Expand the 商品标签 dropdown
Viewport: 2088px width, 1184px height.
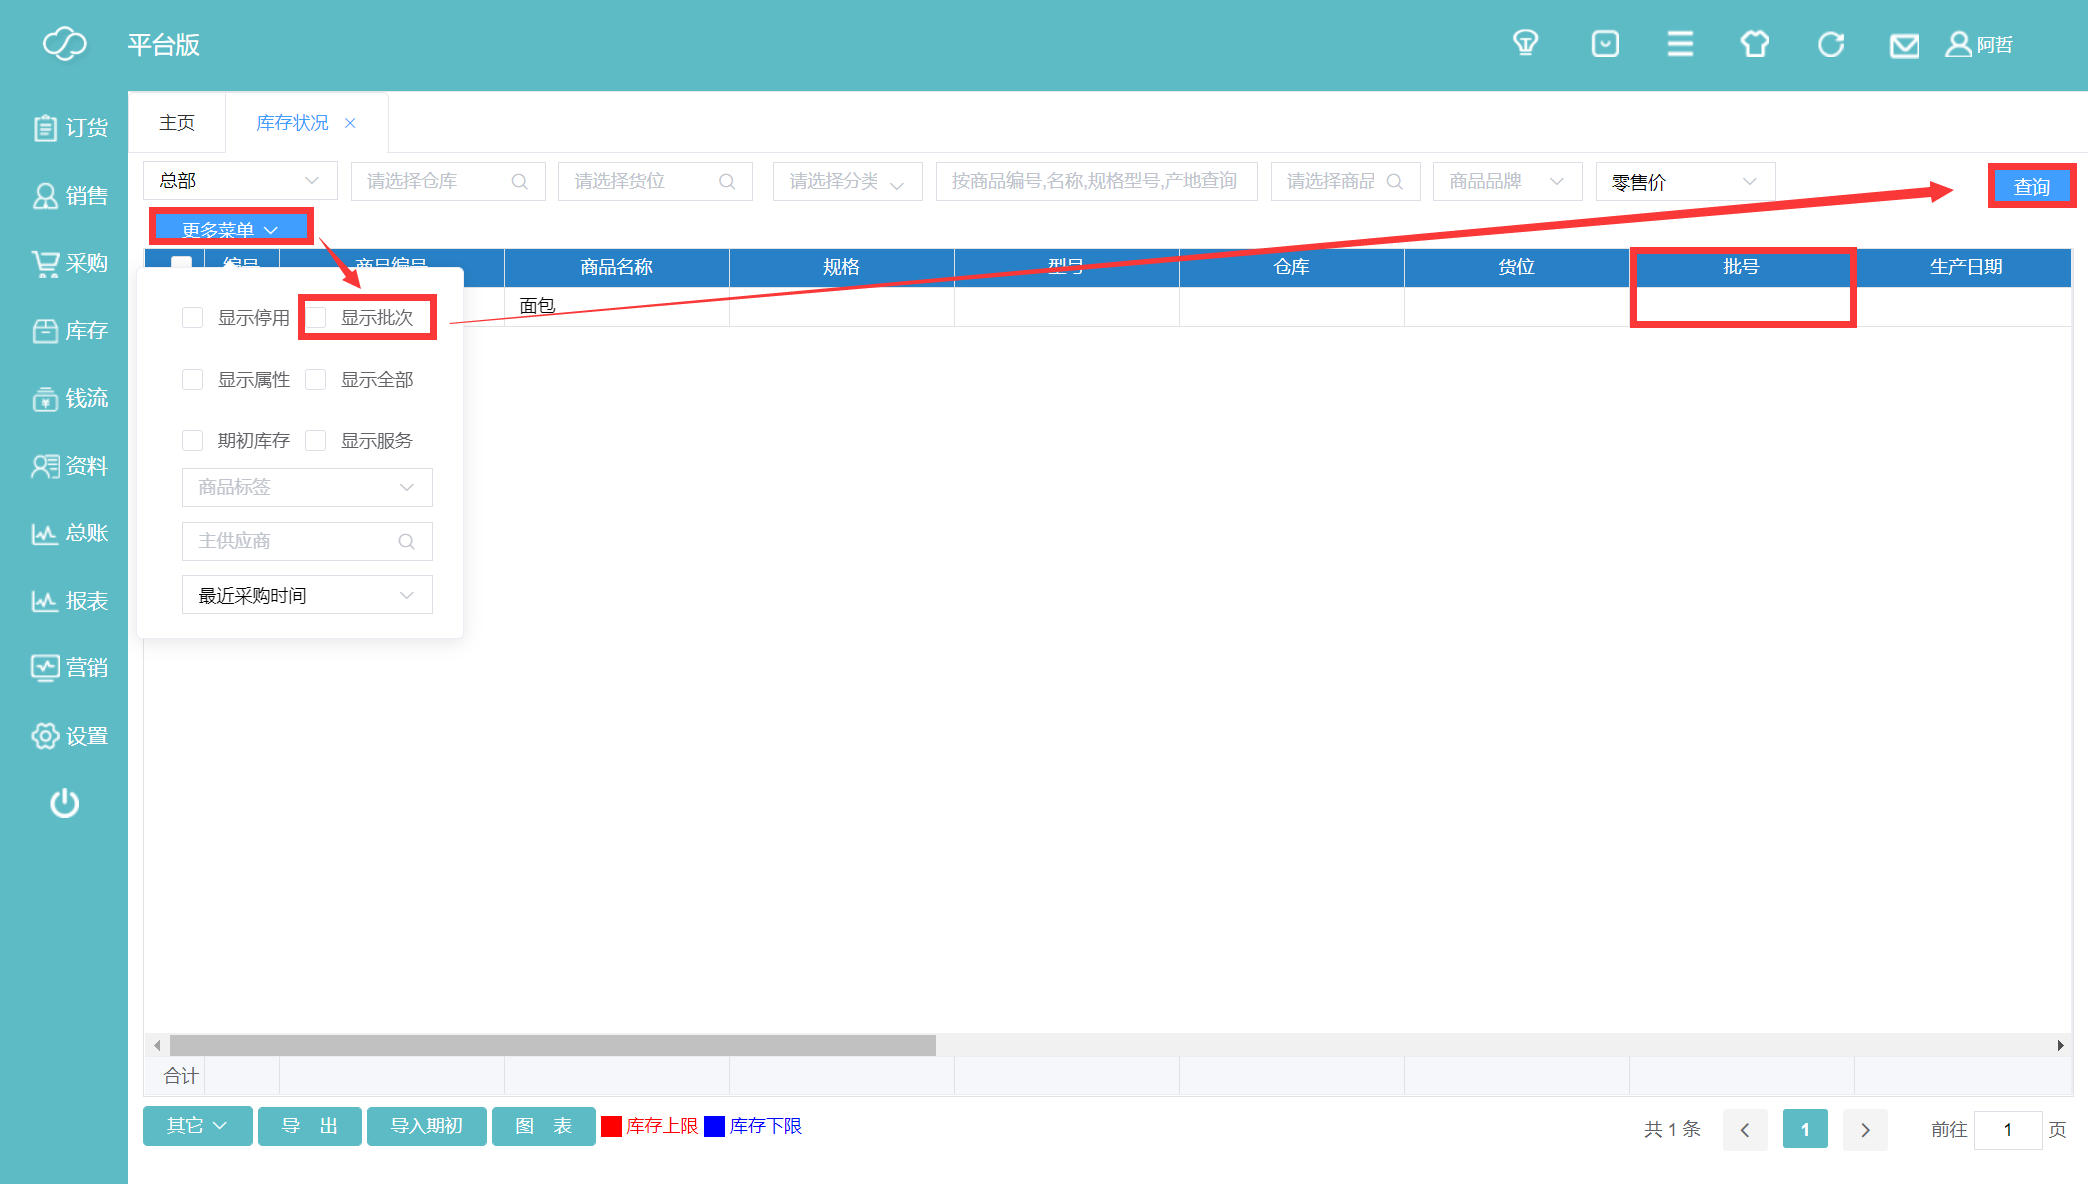307,487
